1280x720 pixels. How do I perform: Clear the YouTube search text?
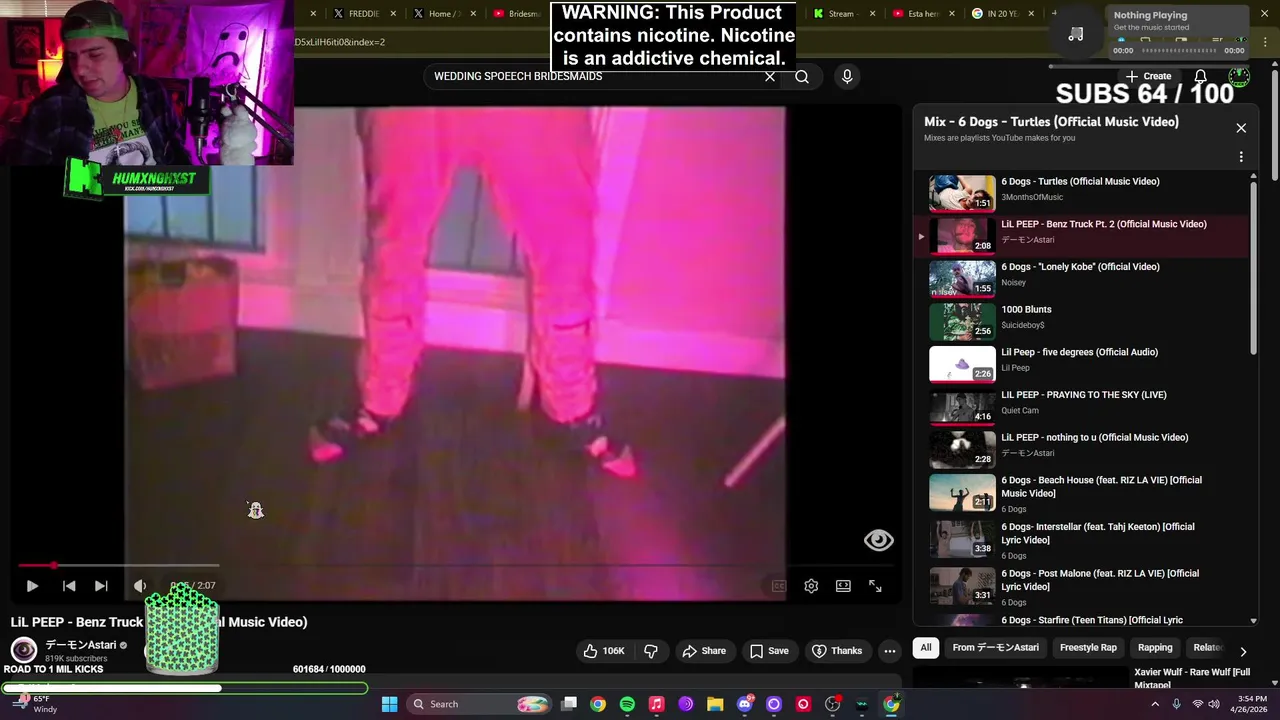pos(770,76)
